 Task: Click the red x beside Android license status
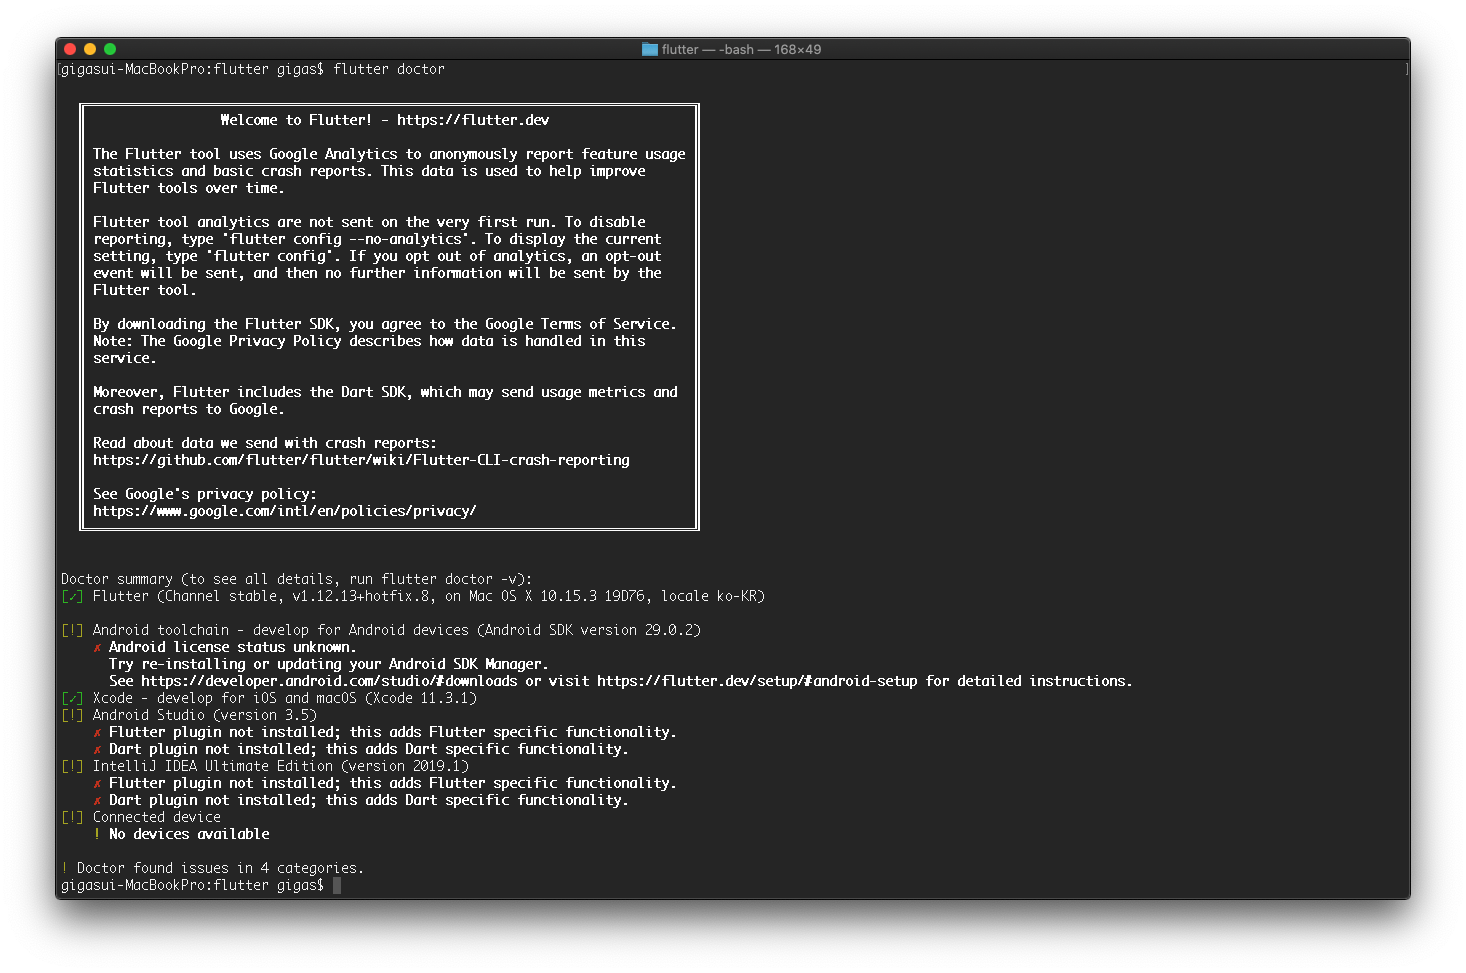coord(97,648)
